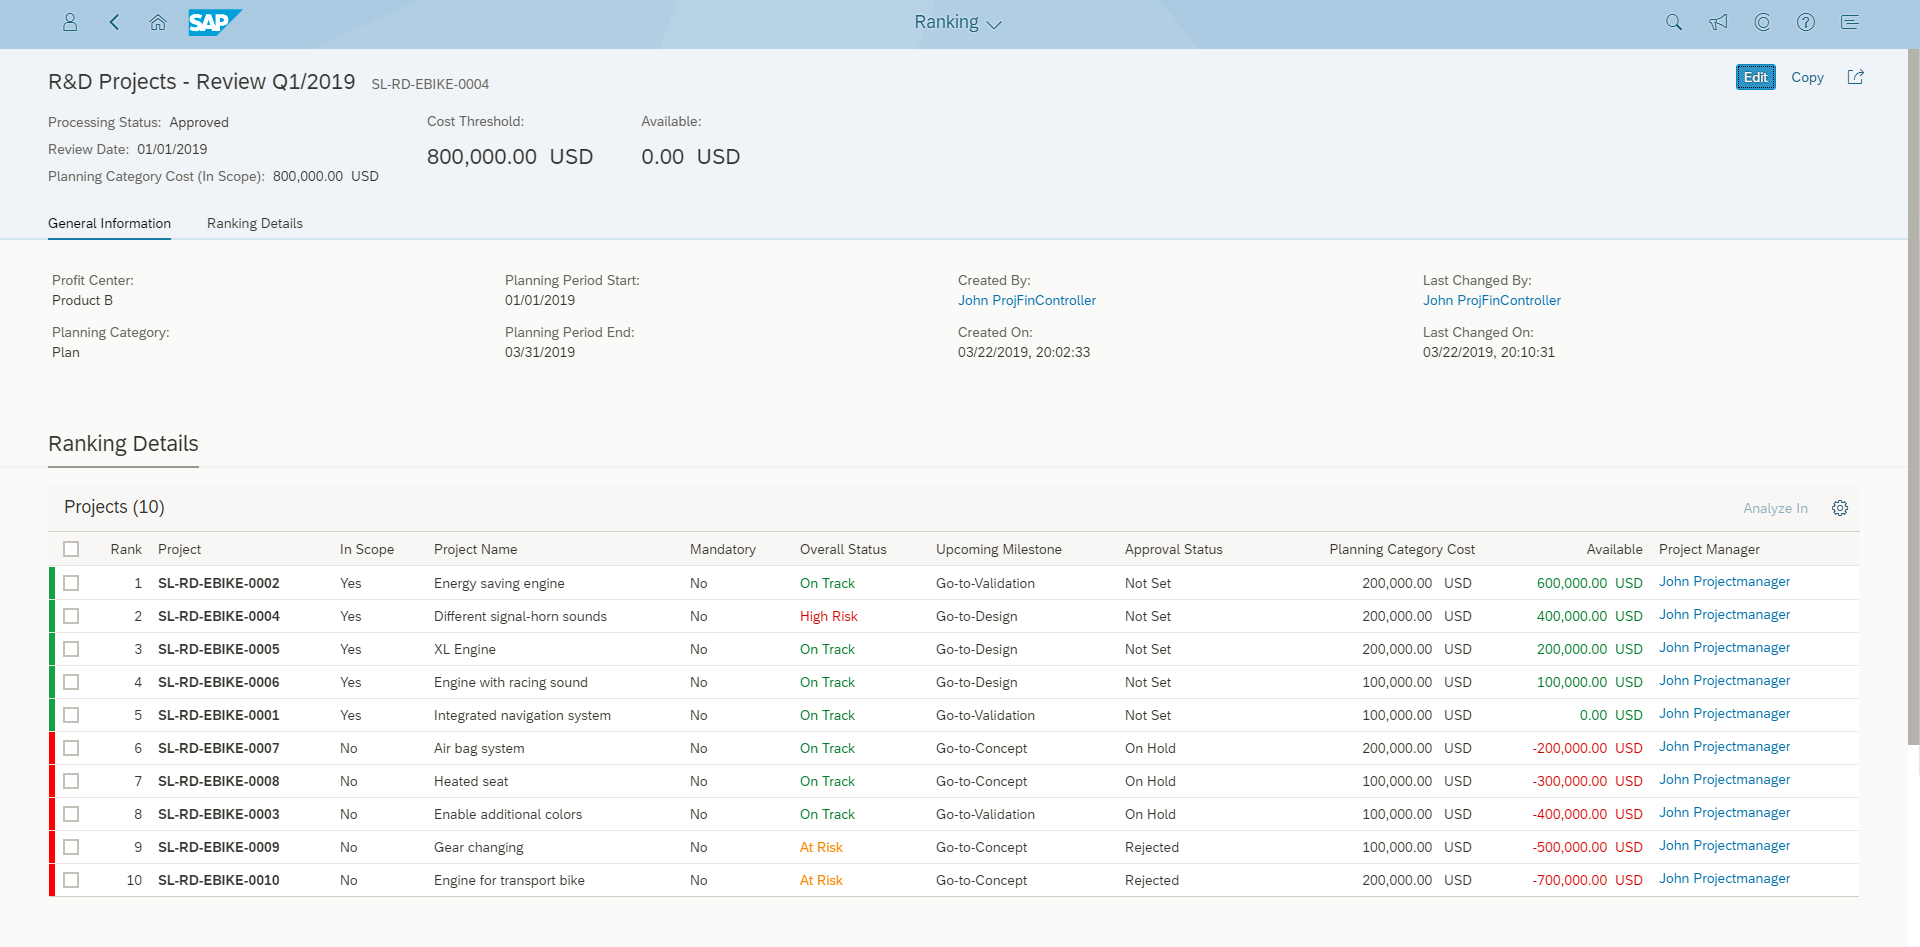Click the Copy button
The image size is (1920, 947).
pyautogui.click(x=1806, y=77)
